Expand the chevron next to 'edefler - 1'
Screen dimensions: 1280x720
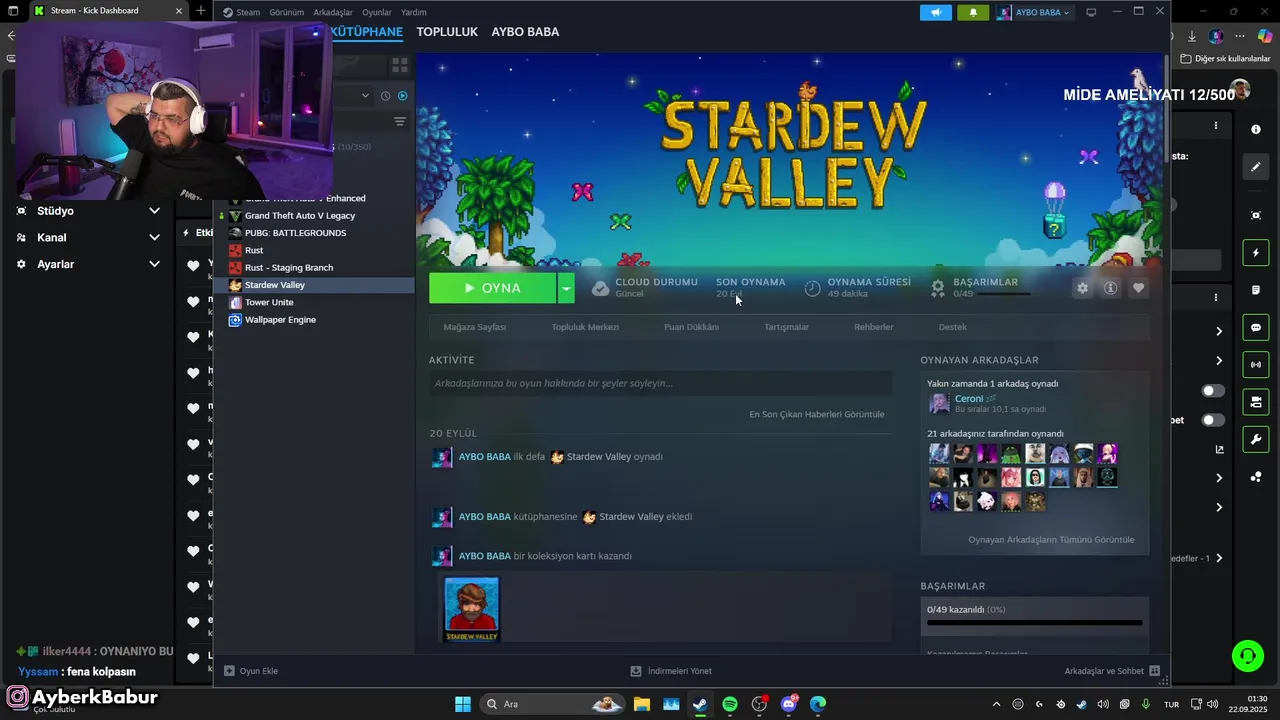pyautogui.click(x=1218, y=558)
